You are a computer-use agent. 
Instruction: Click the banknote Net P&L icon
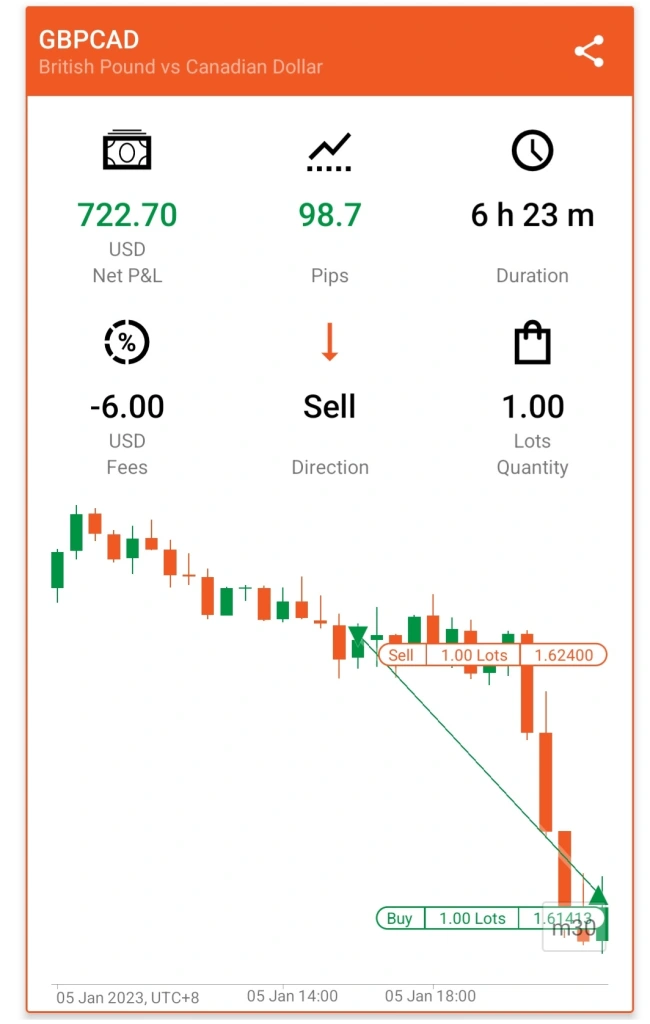click(127, 150)
